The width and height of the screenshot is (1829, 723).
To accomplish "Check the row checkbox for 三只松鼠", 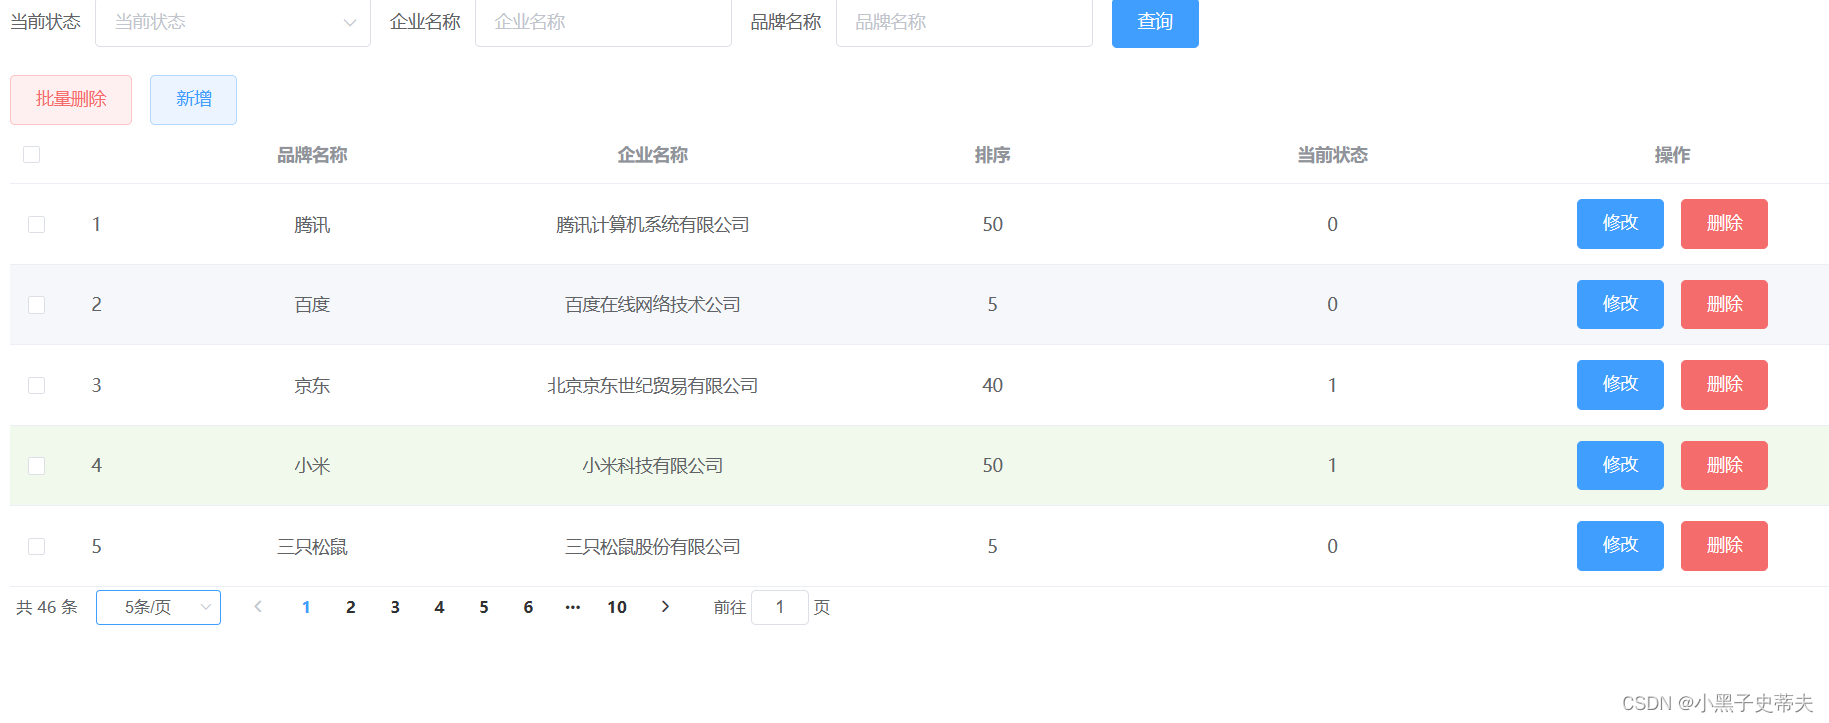I will pos(37,546).
